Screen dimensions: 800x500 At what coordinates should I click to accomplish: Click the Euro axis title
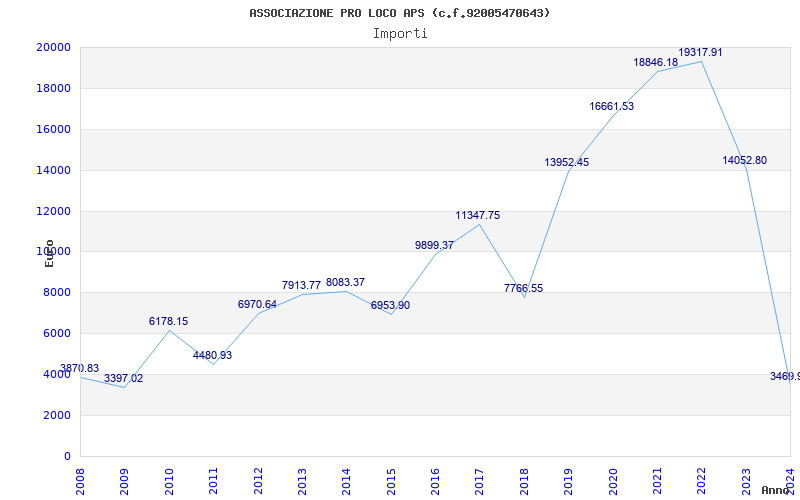coord(49,253)
